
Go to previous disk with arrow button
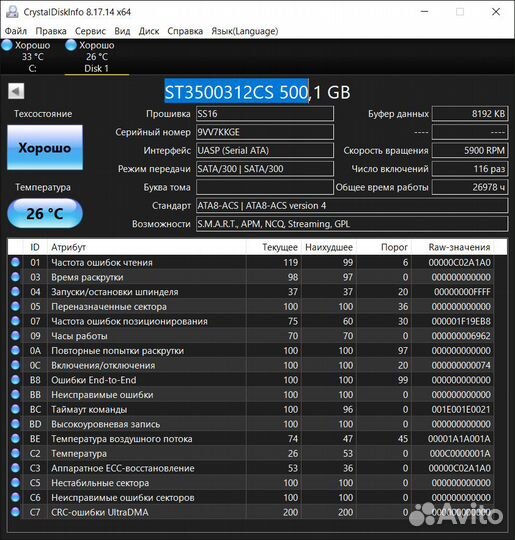[x=16, y=91]
